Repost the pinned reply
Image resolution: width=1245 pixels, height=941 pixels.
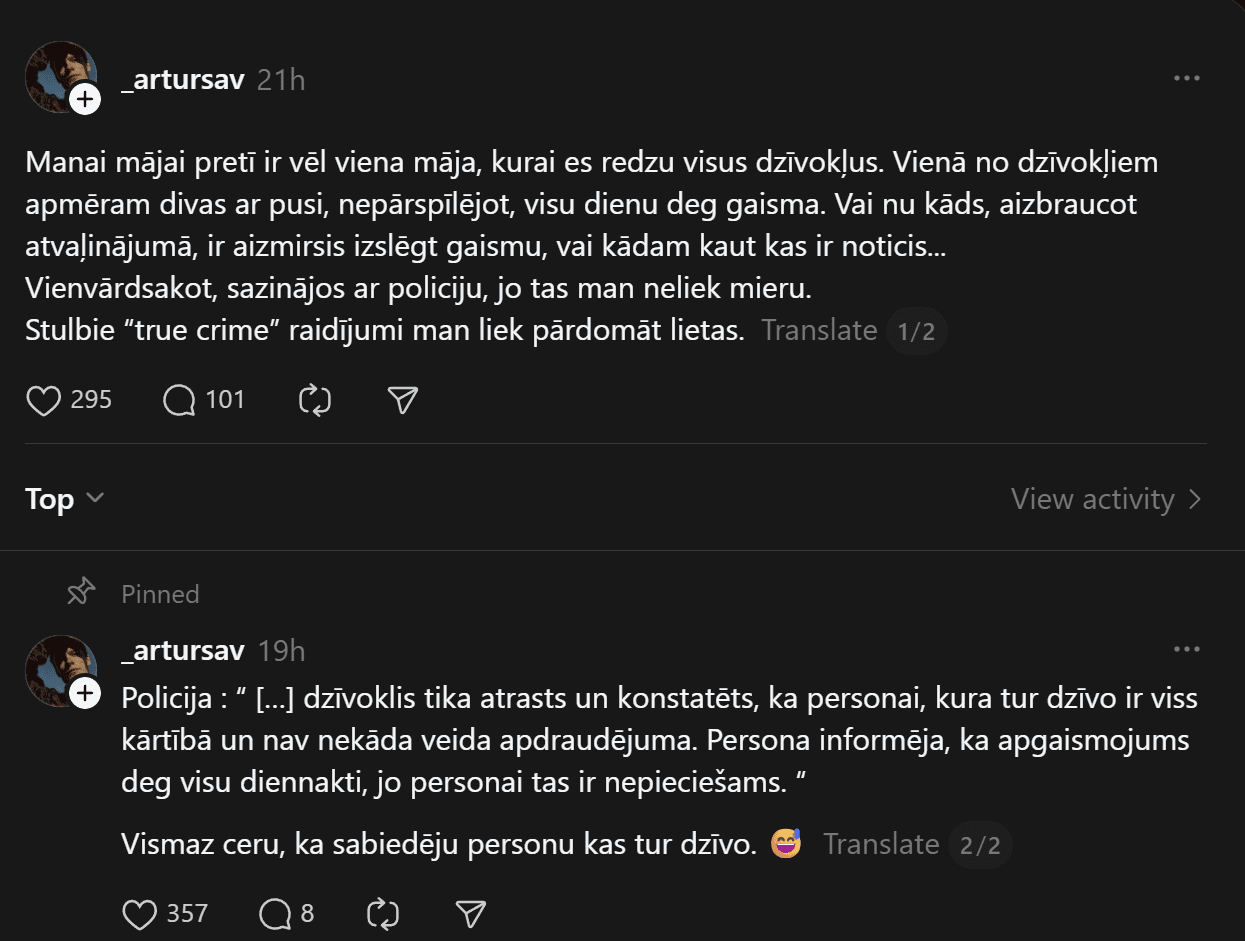[x=383, y=913]
